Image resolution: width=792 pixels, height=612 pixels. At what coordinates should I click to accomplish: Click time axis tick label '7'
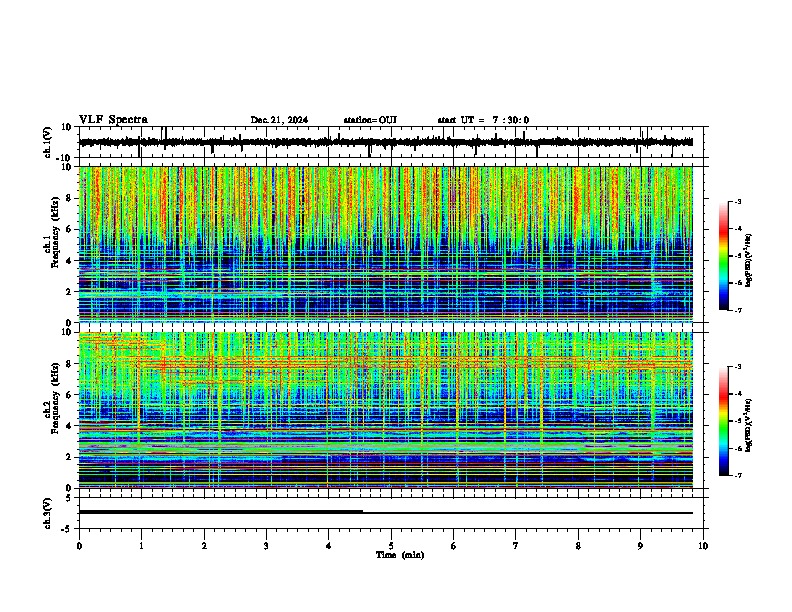click(x=516, y=546)
